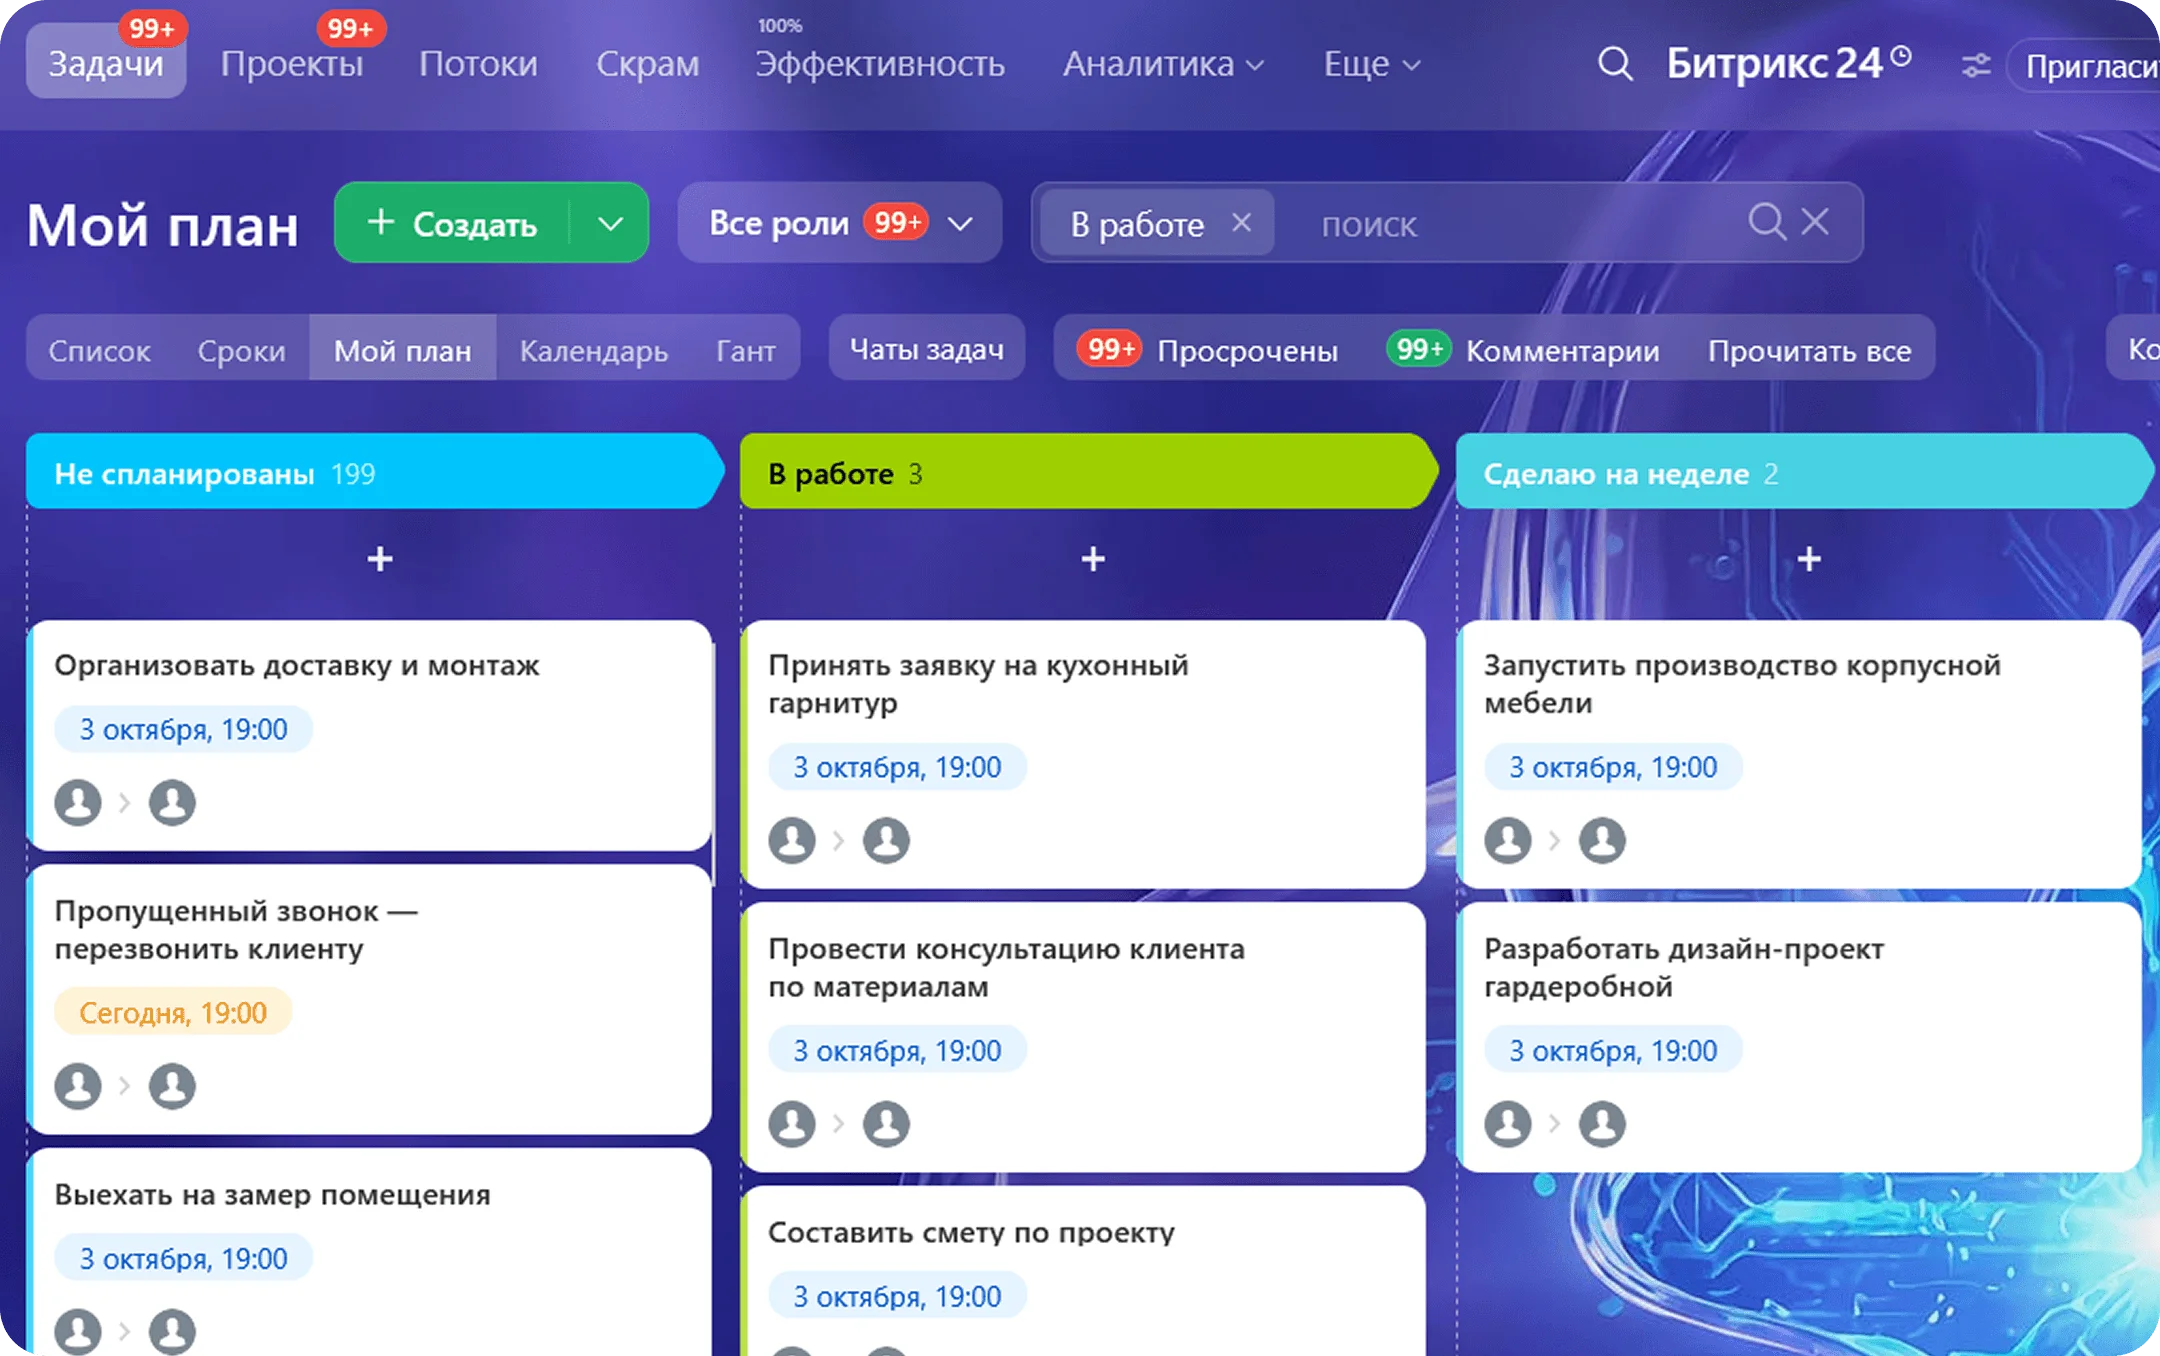This screenshot has height=1356, width=2160.
Task: Switch to Список view tab
Action: (99, 351)
